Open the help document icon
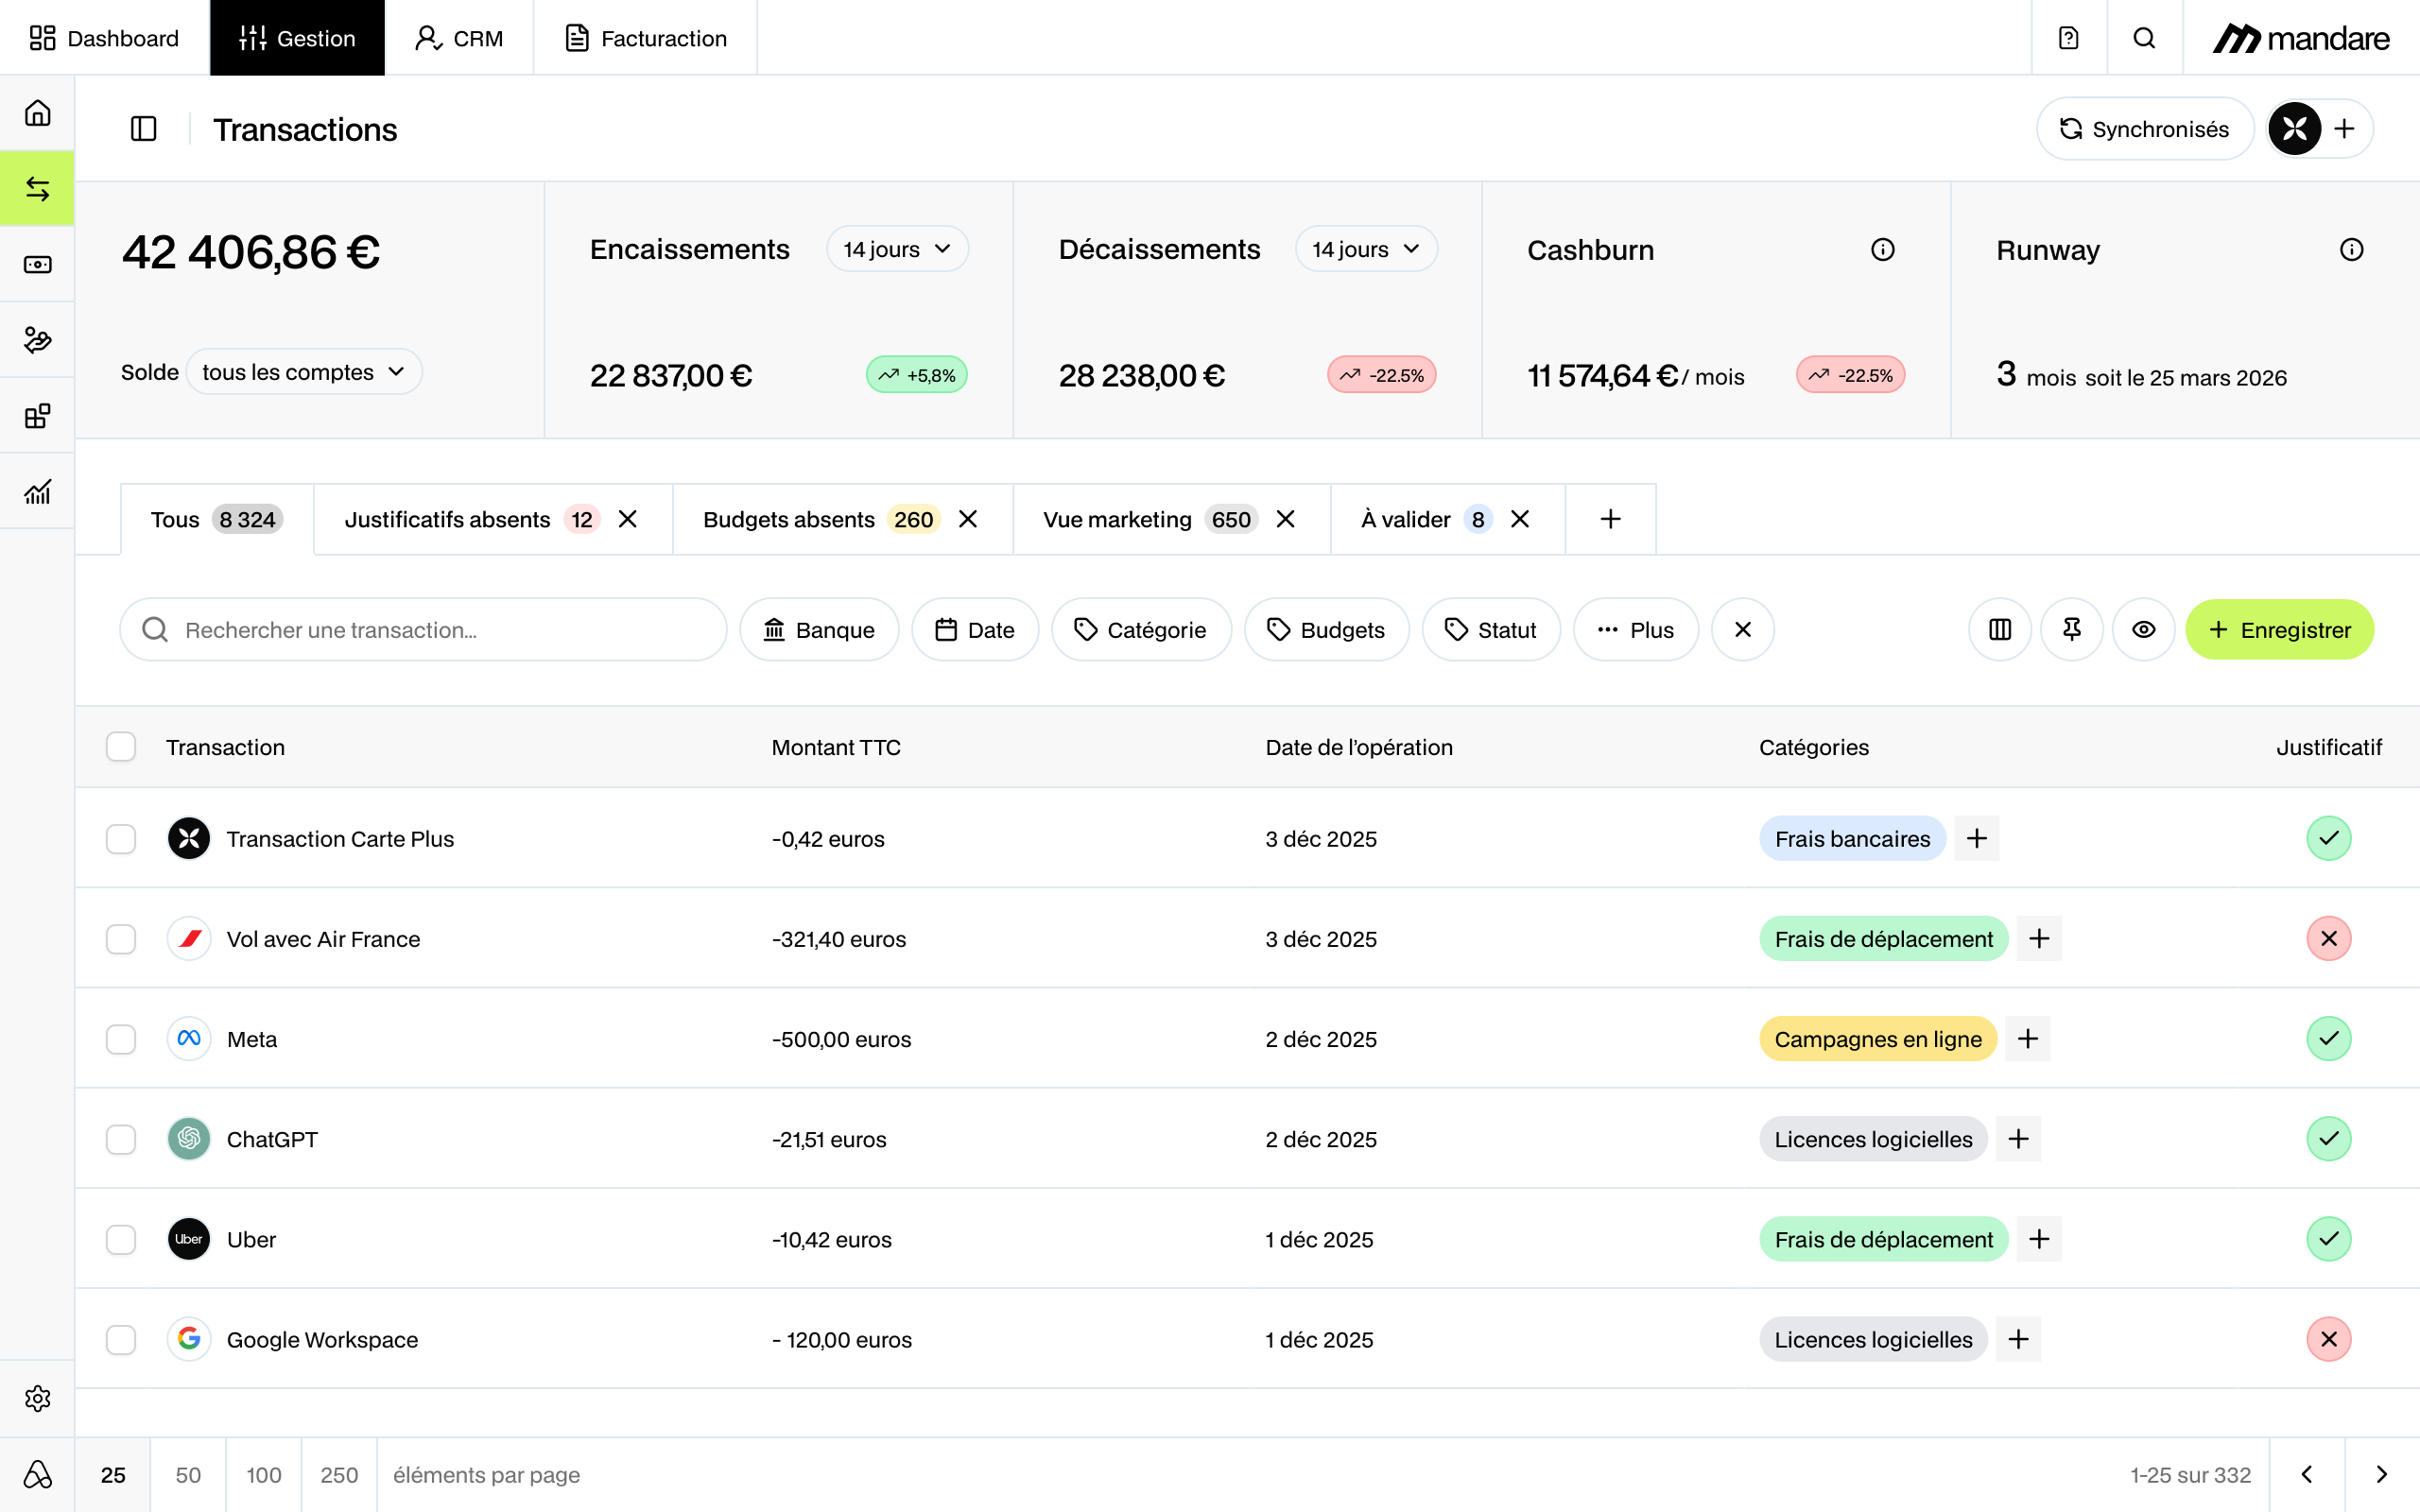This screenshot has height=1512, width=2420. pos(2068,38)
